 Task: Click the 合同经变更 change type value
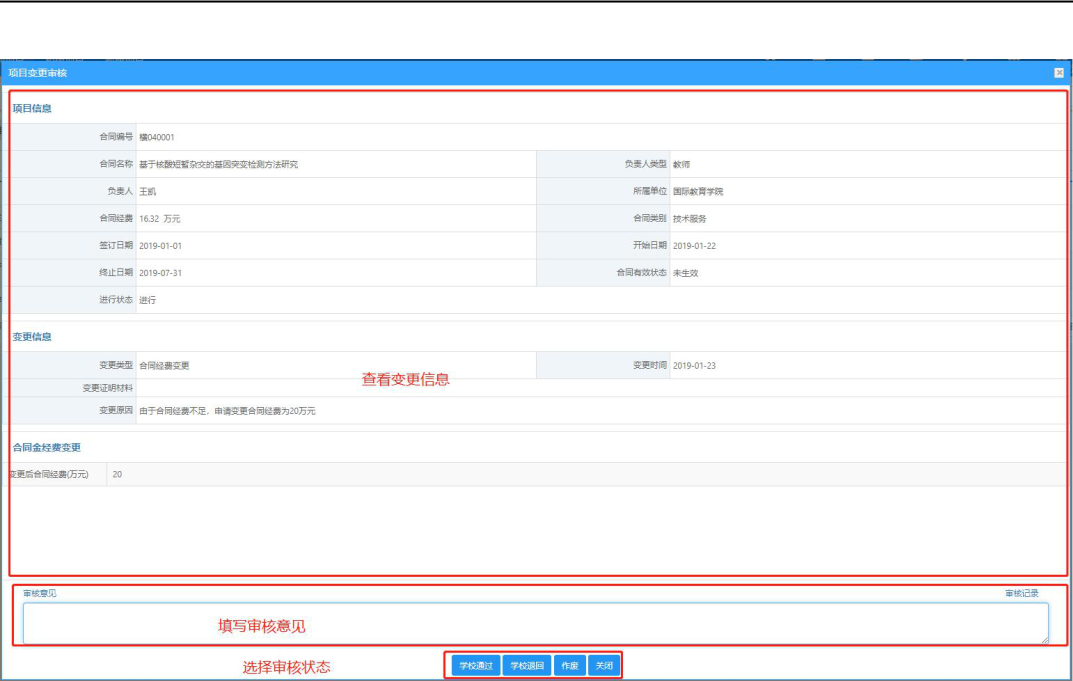pos(164,365)
